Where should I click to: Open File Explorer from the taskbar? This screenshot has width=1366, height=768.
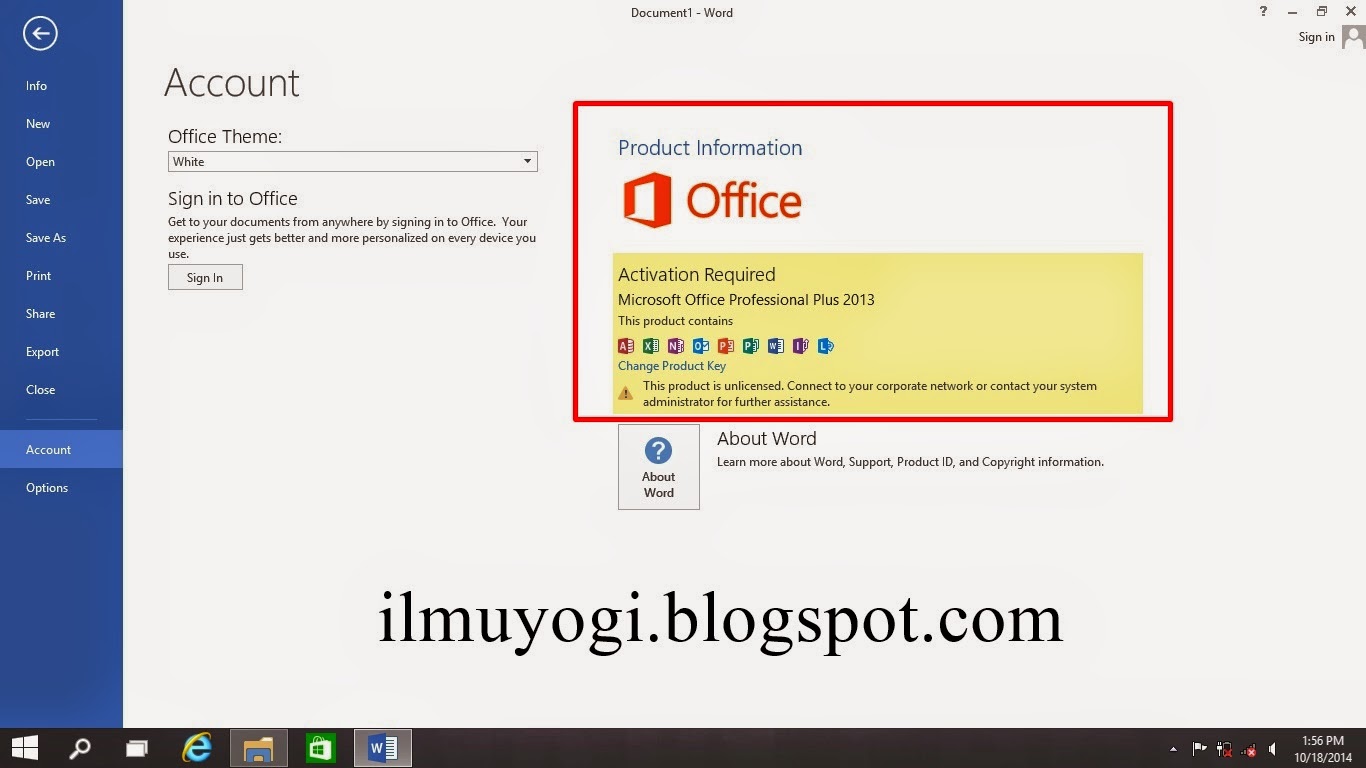pos(259,747)
